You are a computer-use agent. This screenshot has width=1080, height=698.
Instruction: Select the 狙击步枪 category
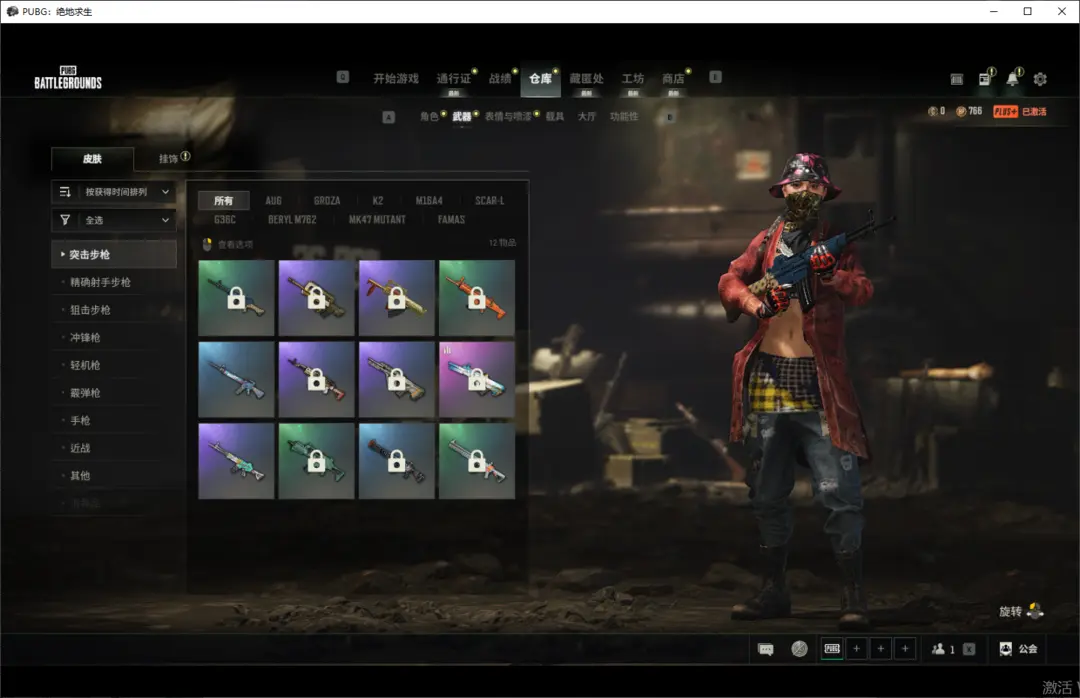(90, 310)
